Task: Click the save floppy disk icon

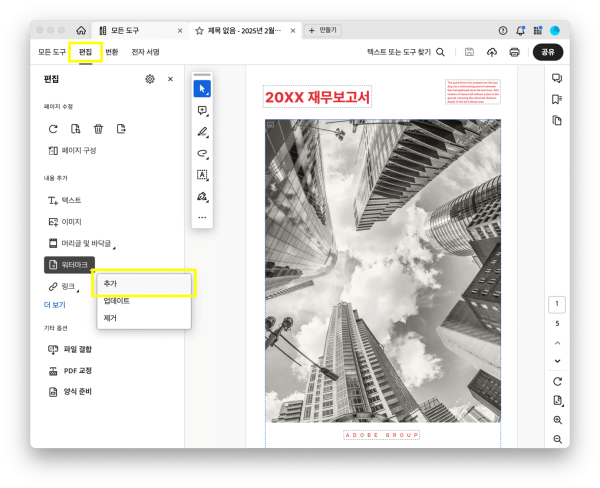Action: click(x=469, y=52)
